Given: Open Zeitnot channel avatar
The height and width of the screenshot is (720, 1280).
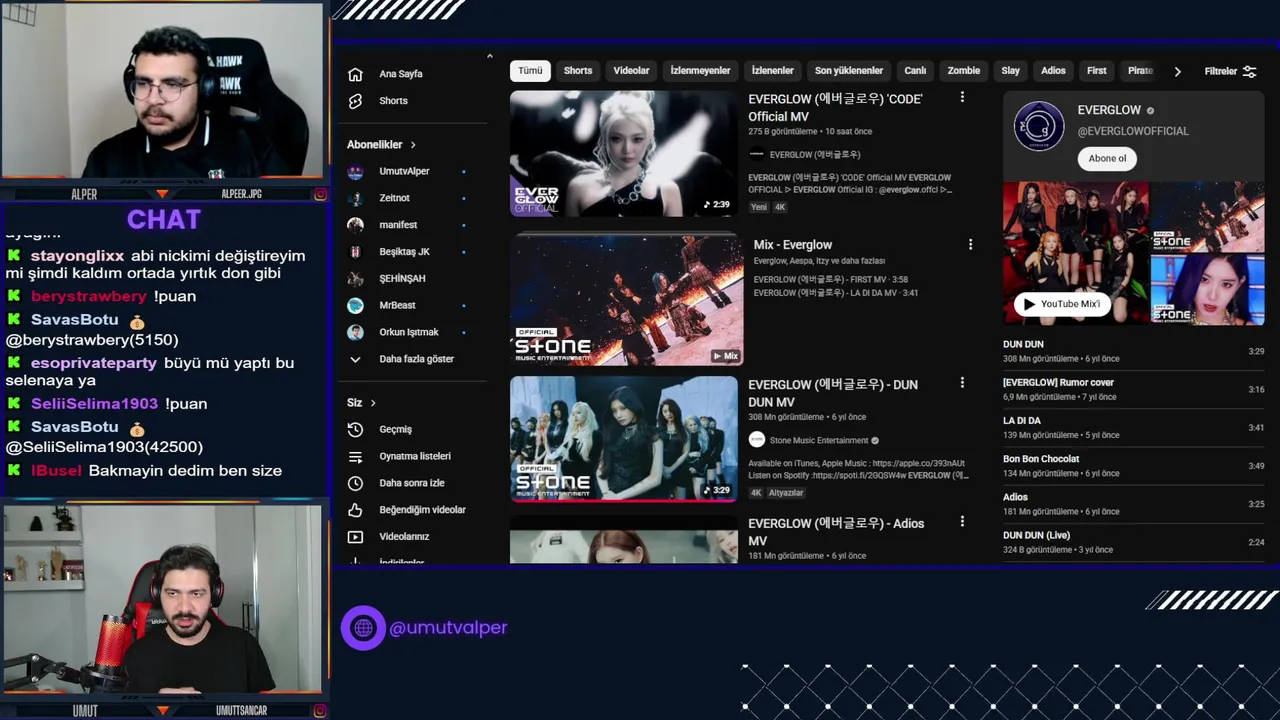Looking at the screenshot, I should [x=355, y=198].
